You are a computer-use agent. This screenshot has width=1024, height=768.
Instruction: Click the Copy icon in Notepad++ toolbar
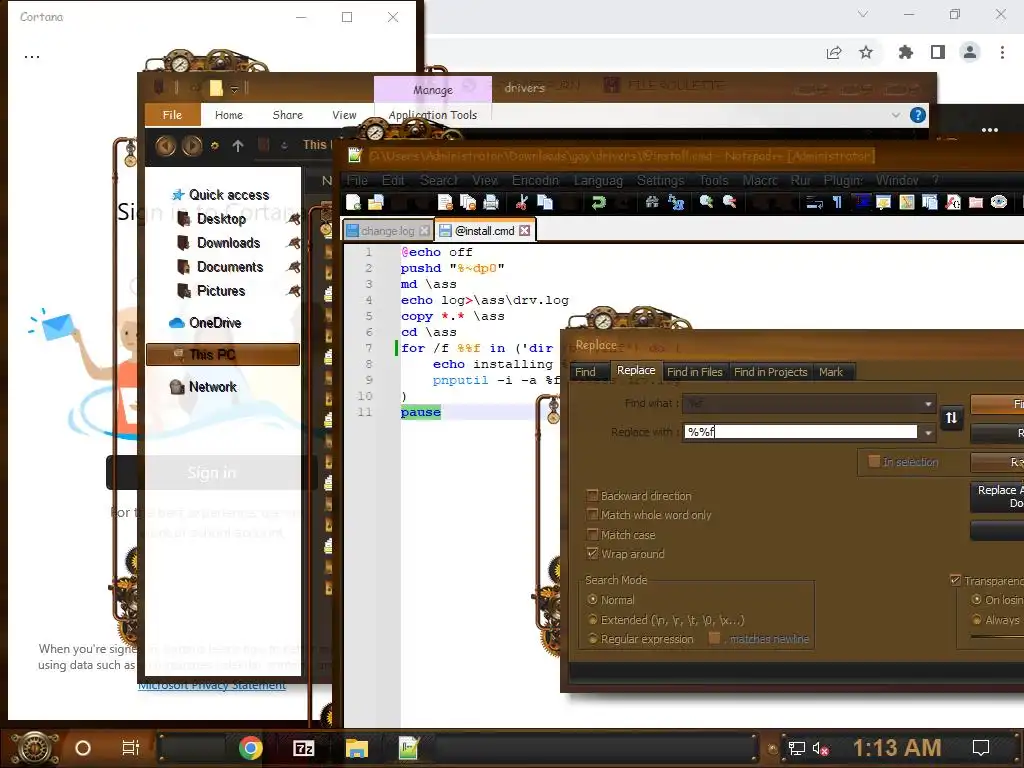(545, 202)
